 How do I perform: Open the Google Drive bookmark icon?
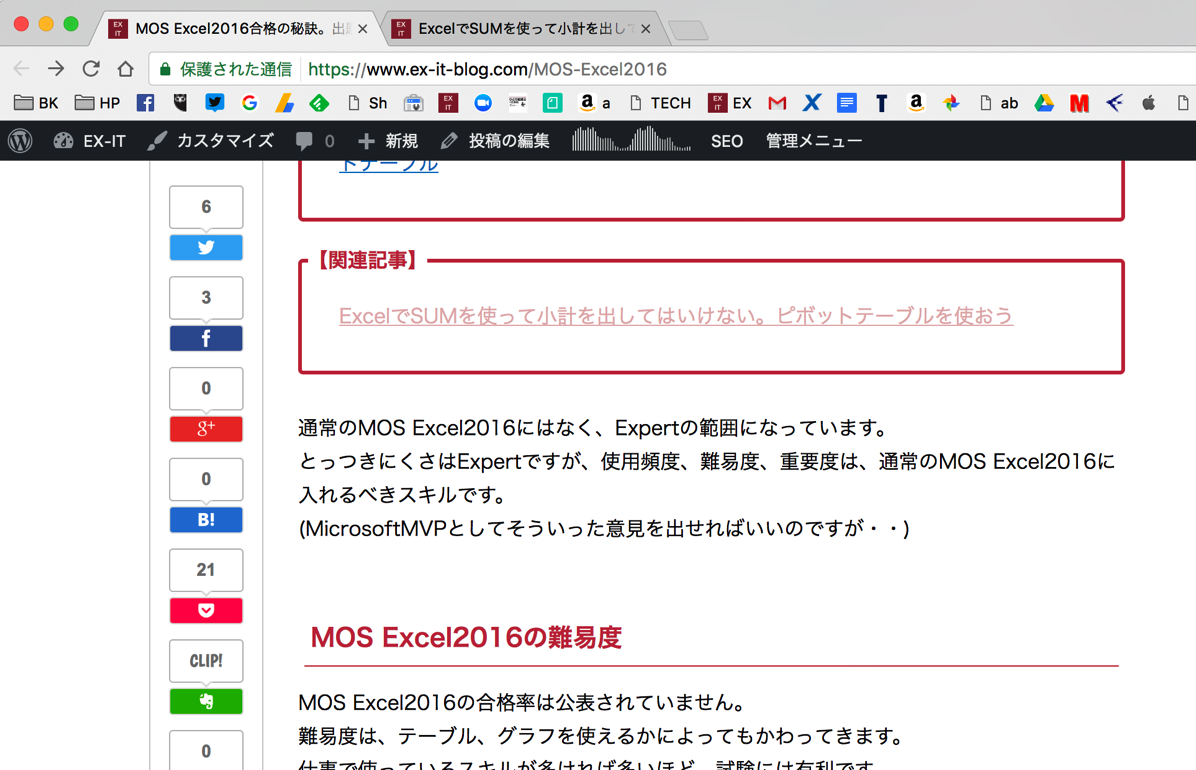(1044, 103)
